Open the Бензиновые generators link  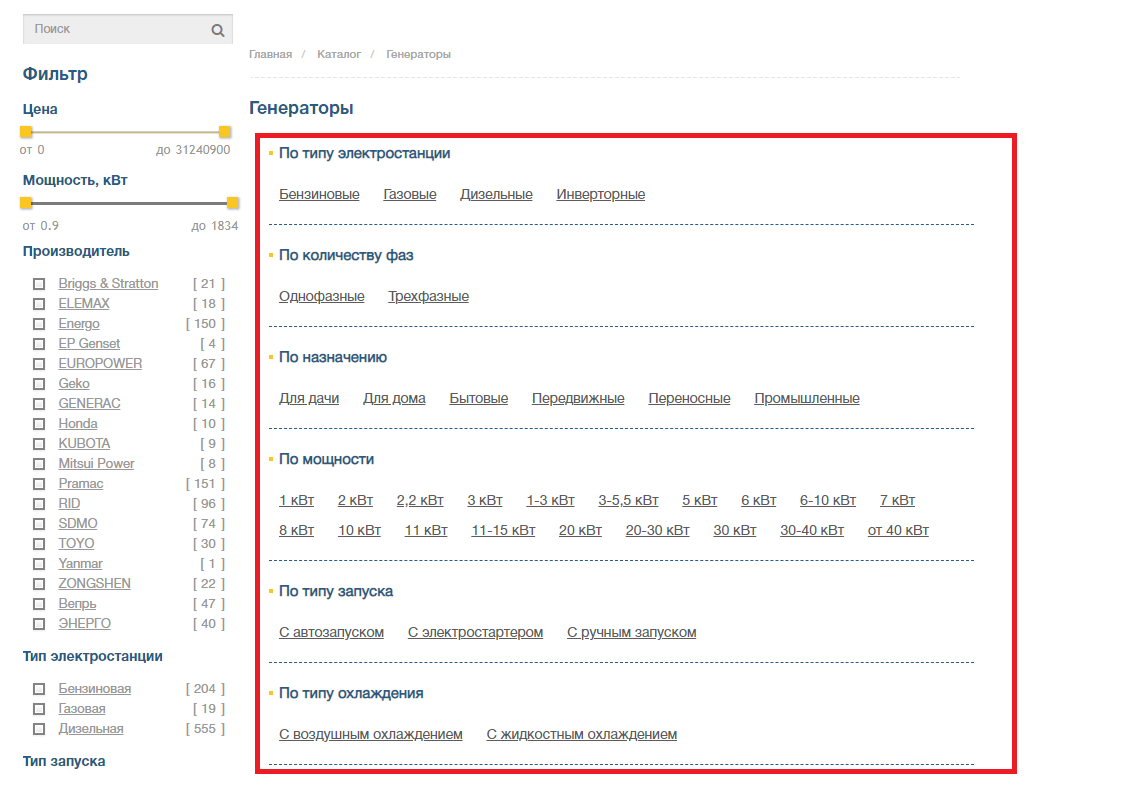tap(319, 195)
